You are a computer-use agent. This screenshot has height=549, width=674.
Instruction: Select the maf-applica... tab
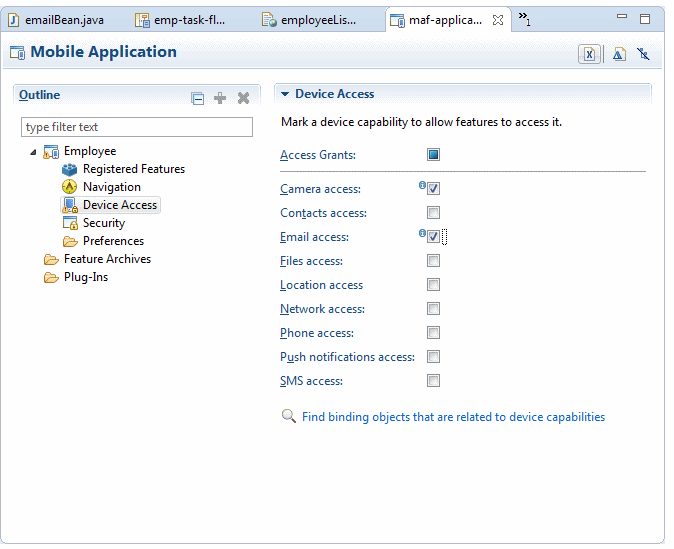pos(445,20)
